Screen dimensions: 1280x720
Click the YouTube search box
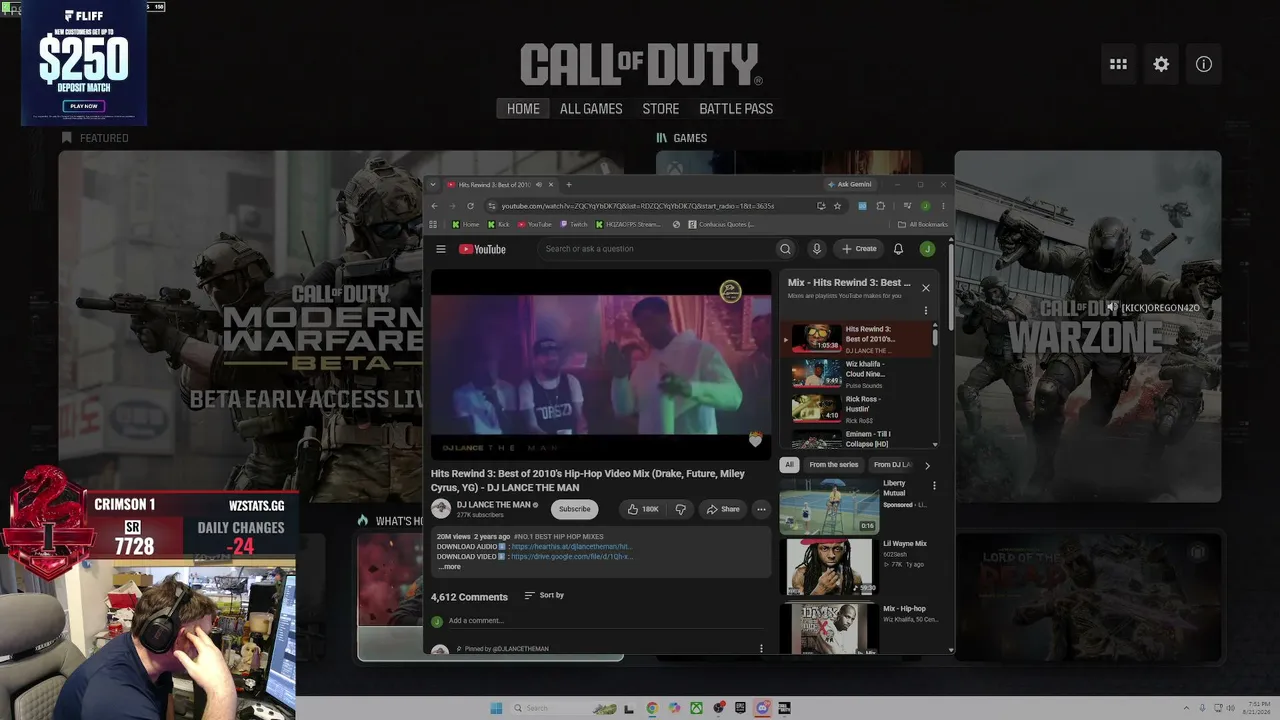[x=658, y=249]
